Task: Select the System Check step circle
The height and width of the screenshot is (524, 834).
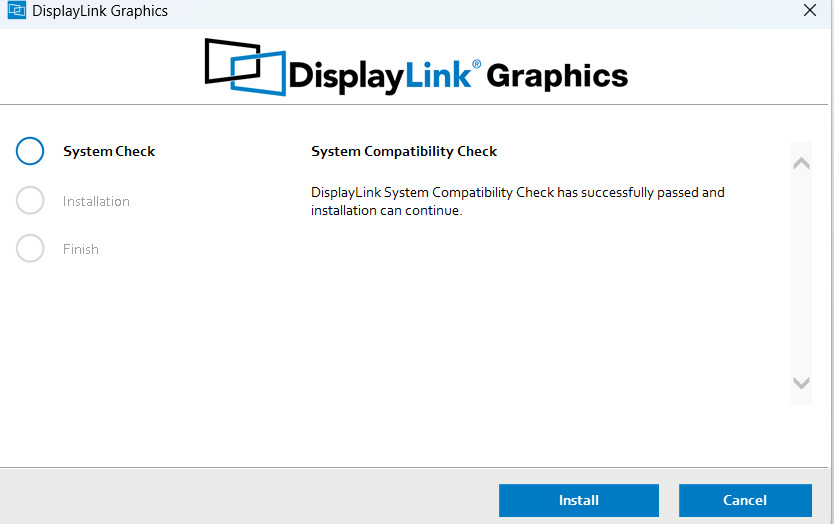Action: coord(30,151)
